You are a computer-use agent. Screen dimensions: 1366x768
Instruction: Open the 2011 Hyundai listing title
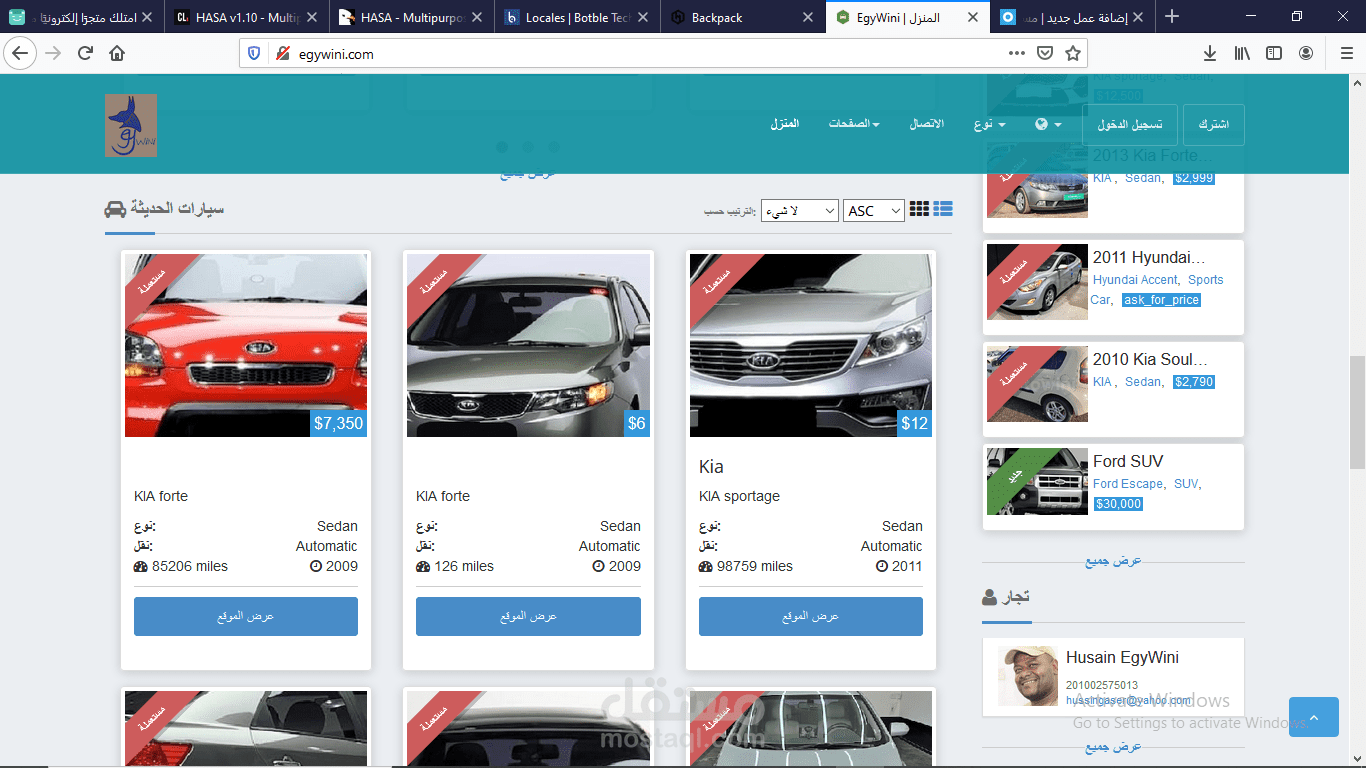(x=1149, y=258)
